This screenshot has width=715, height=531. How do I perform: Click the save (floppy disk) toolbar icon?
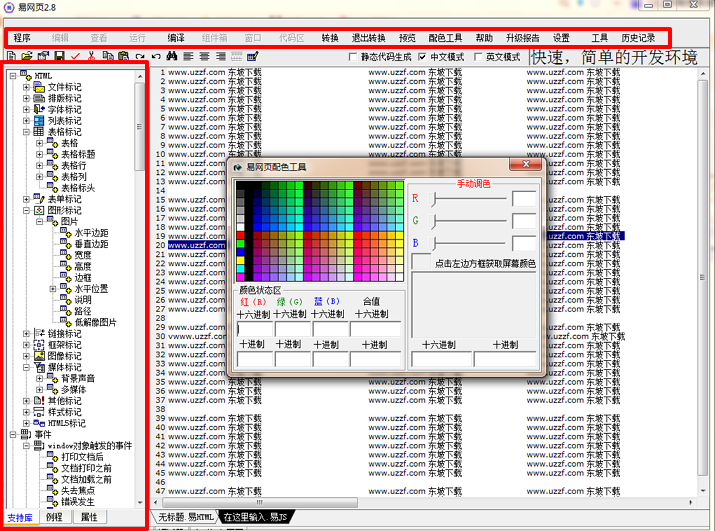click(59, 57)
